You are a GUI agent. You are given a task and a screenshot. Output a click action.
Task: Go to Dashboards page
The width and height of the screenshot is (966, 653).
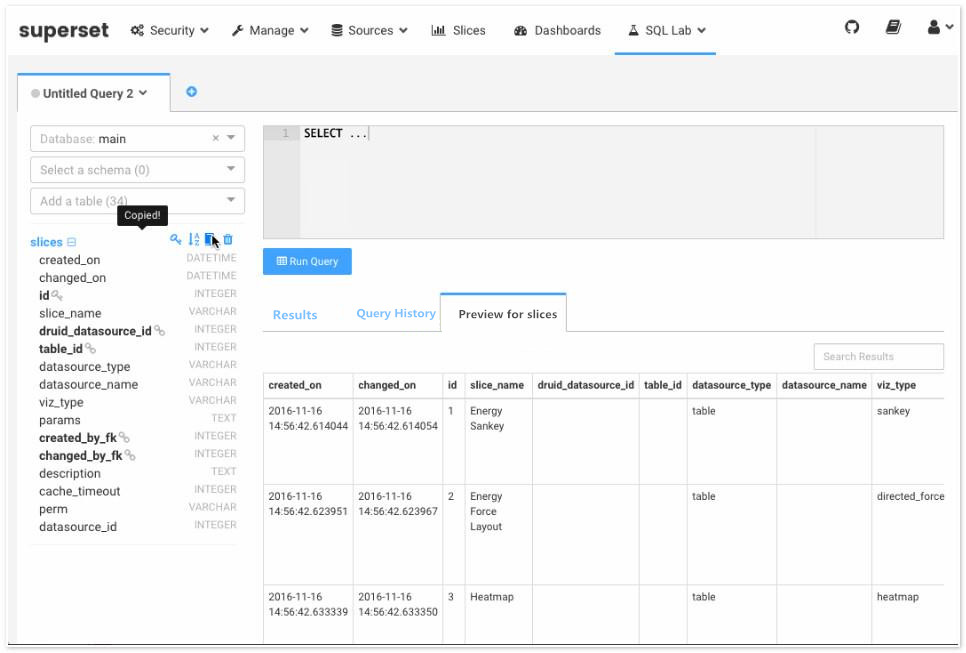[557, 30]
